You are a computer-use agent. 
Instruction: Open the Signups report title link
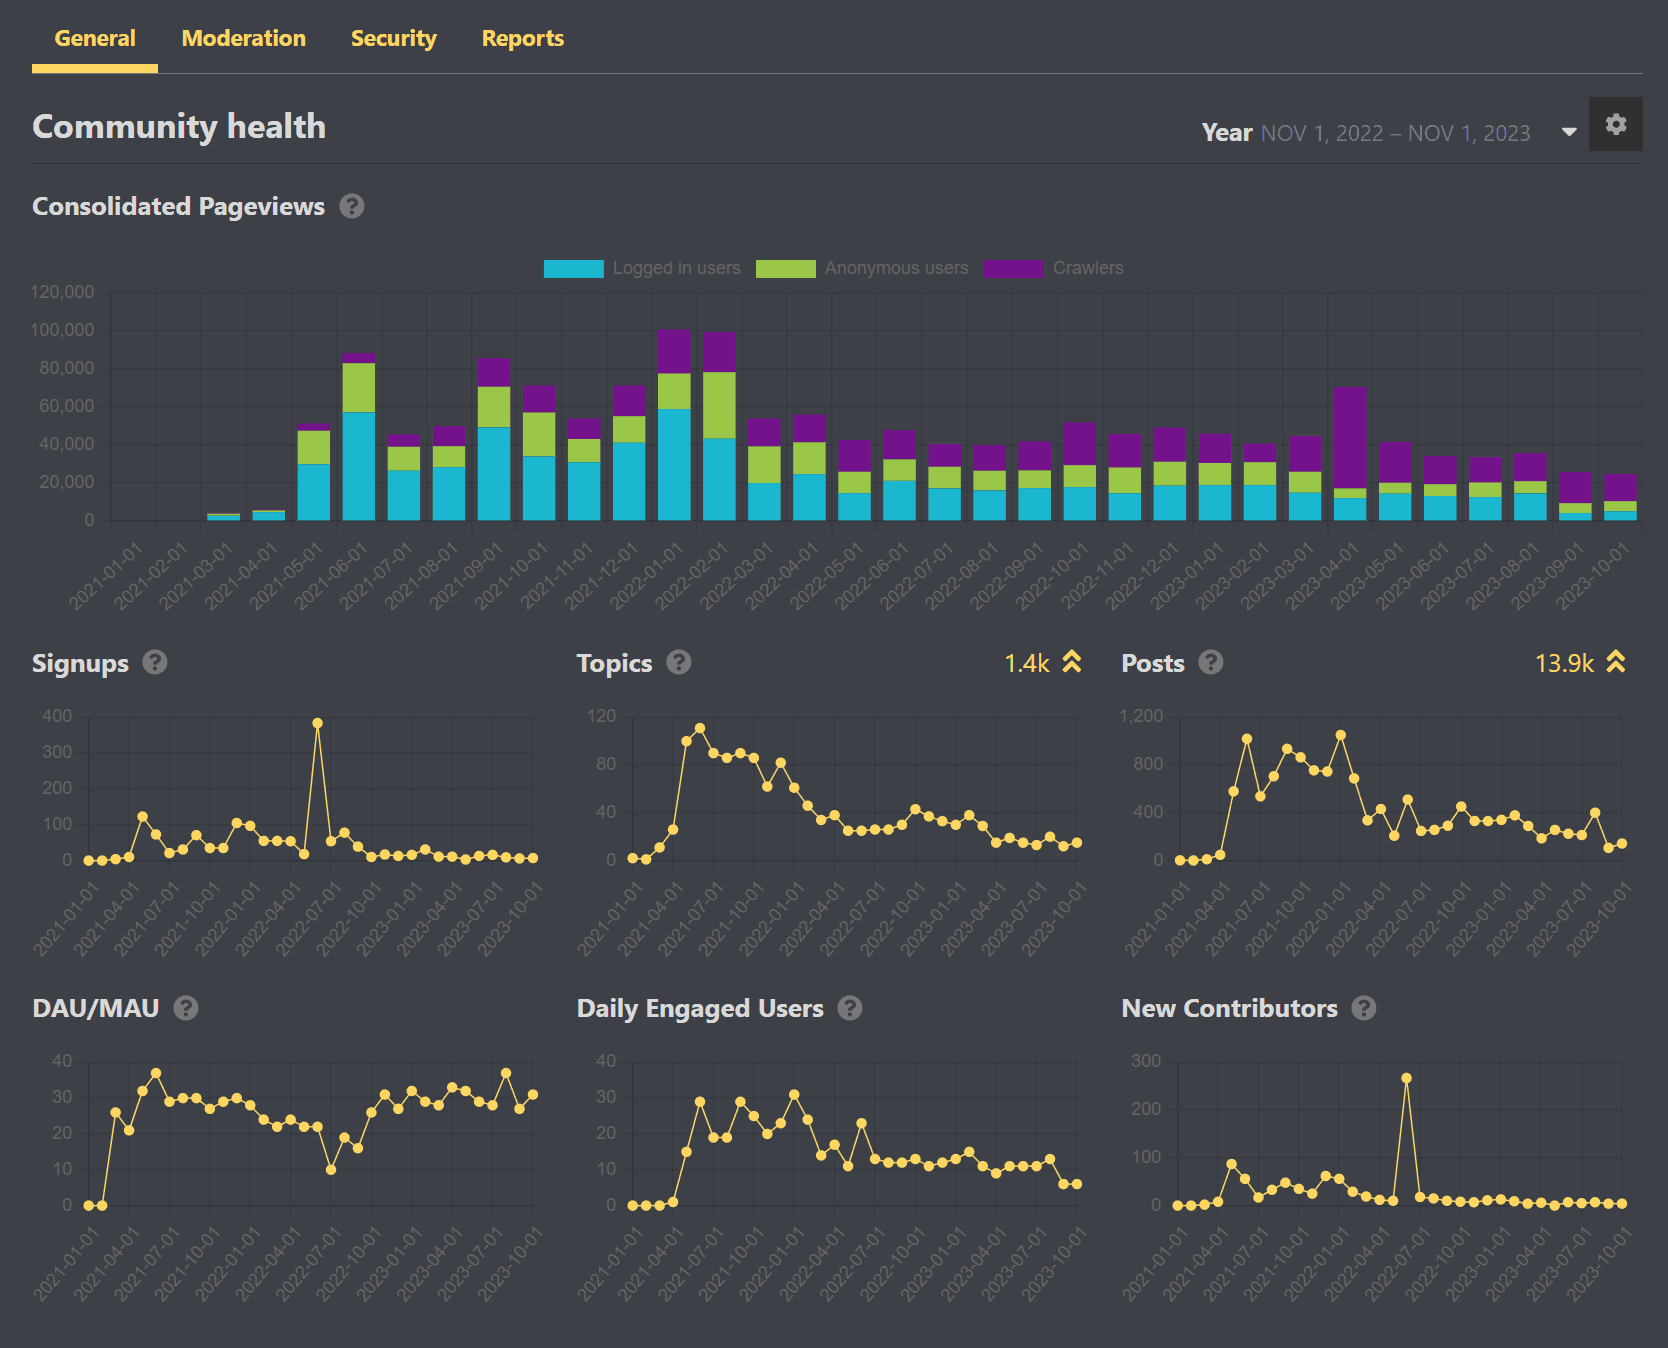80,663
